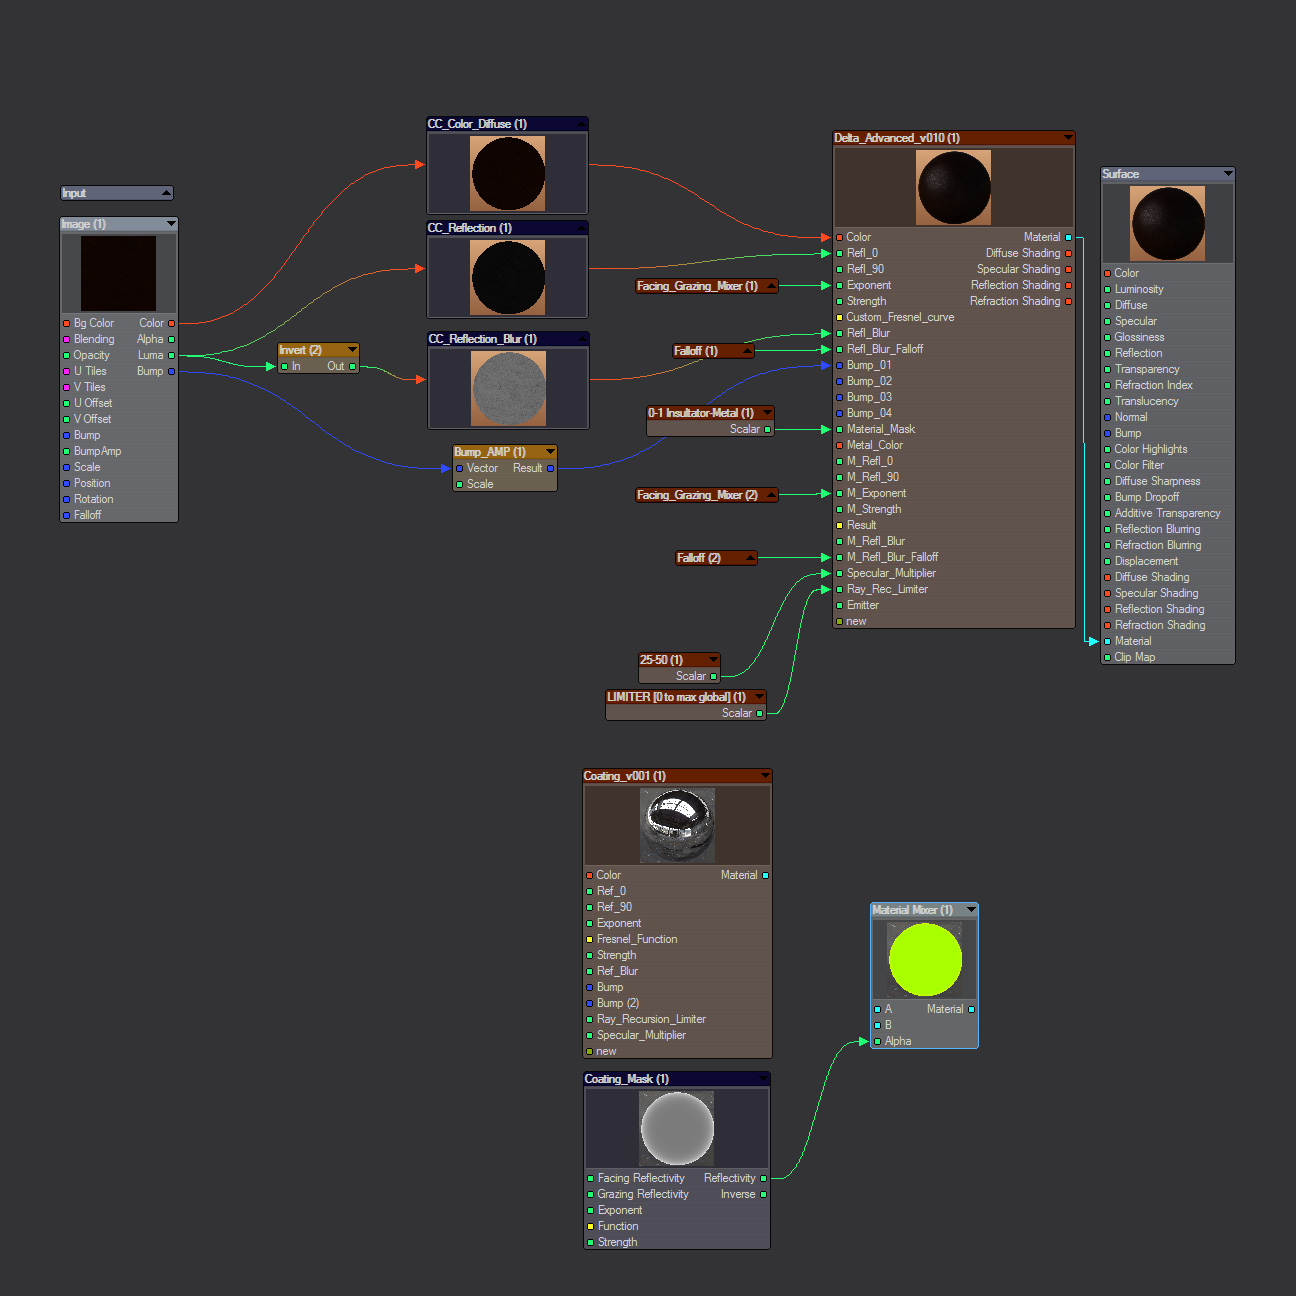Collapse the Delta_Advanced_v010 node with its arrow
Viewport: 1296px width, 1296px height.
pos(1067,138)
